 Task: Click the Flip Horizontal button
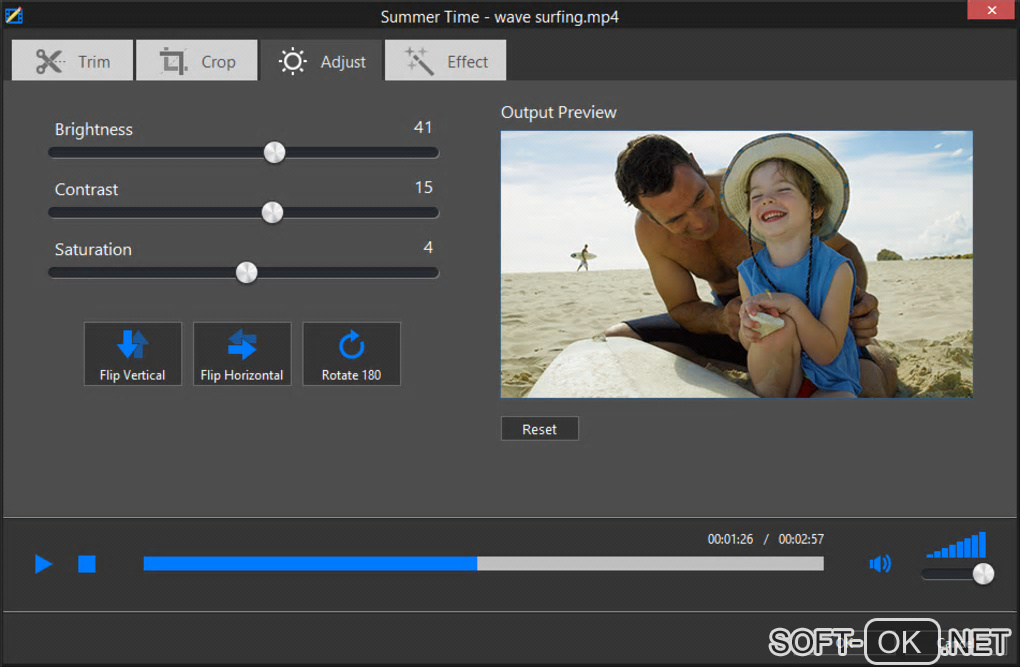pos(242,354)
